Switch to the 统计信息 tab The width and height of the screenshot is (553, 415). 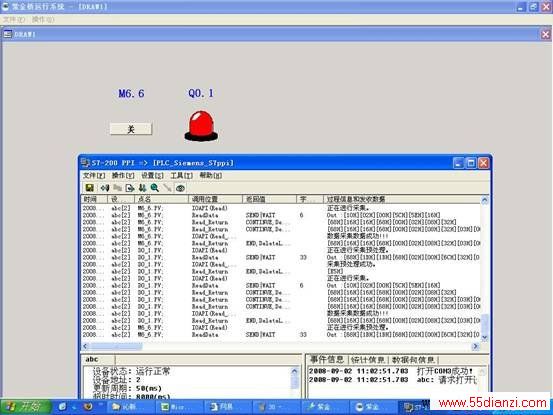click(x=367, y=360)
